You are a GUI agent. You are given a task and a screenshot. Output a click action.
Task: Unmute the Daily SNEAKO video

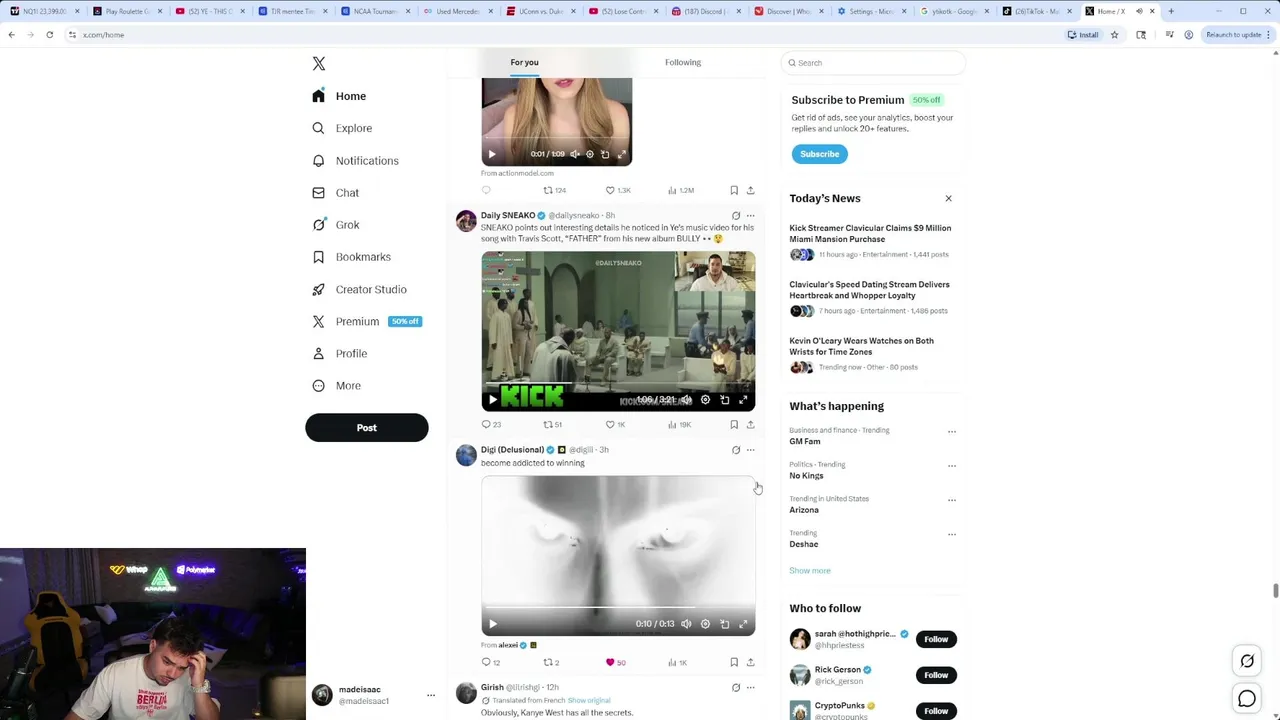click(686, 400)
